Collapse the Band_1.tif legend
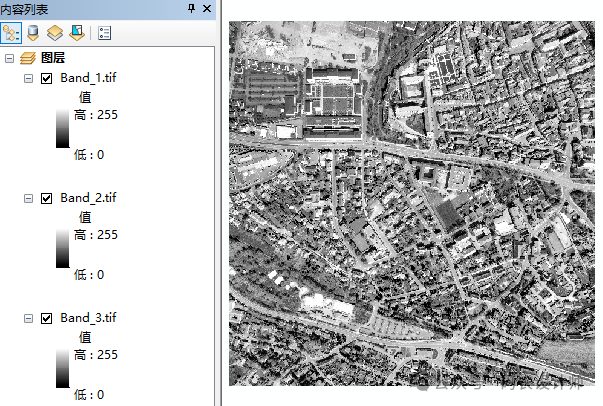The height and width of the screenshot is (406, 603). point(28,78)
